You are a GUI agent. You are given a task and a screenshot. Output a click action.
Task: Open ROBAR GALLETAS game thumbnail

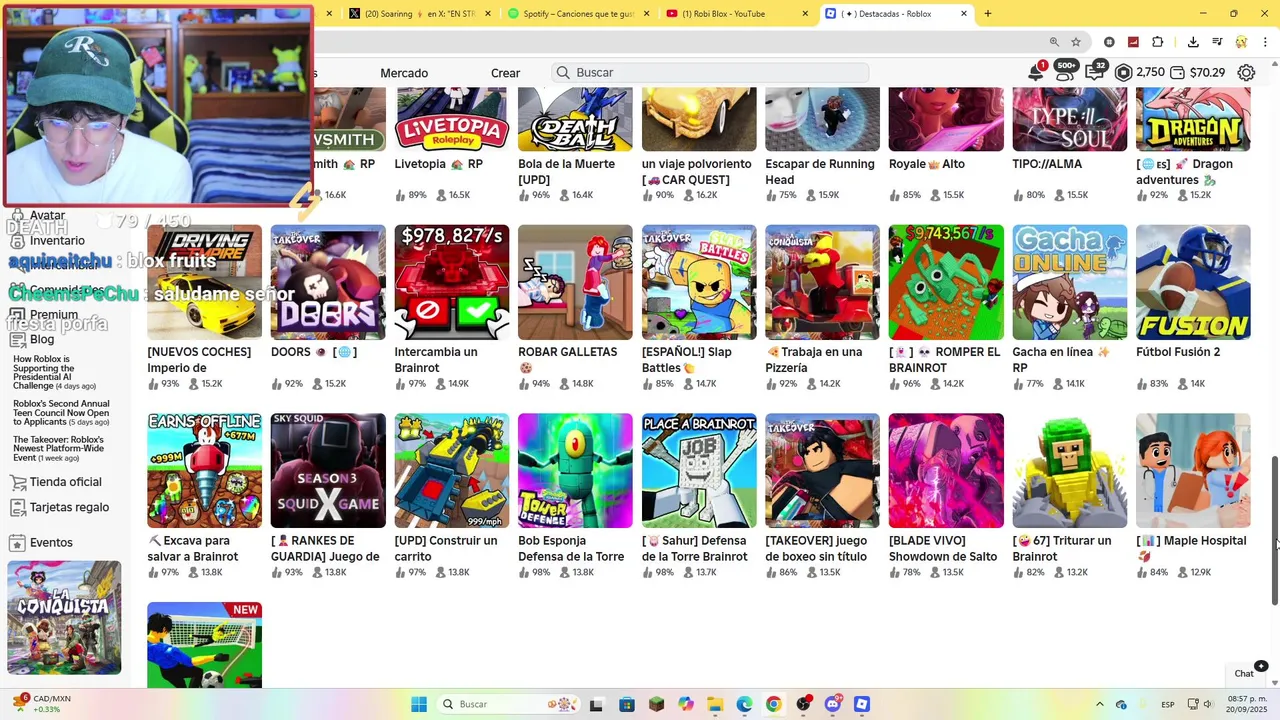click(575, 282)
